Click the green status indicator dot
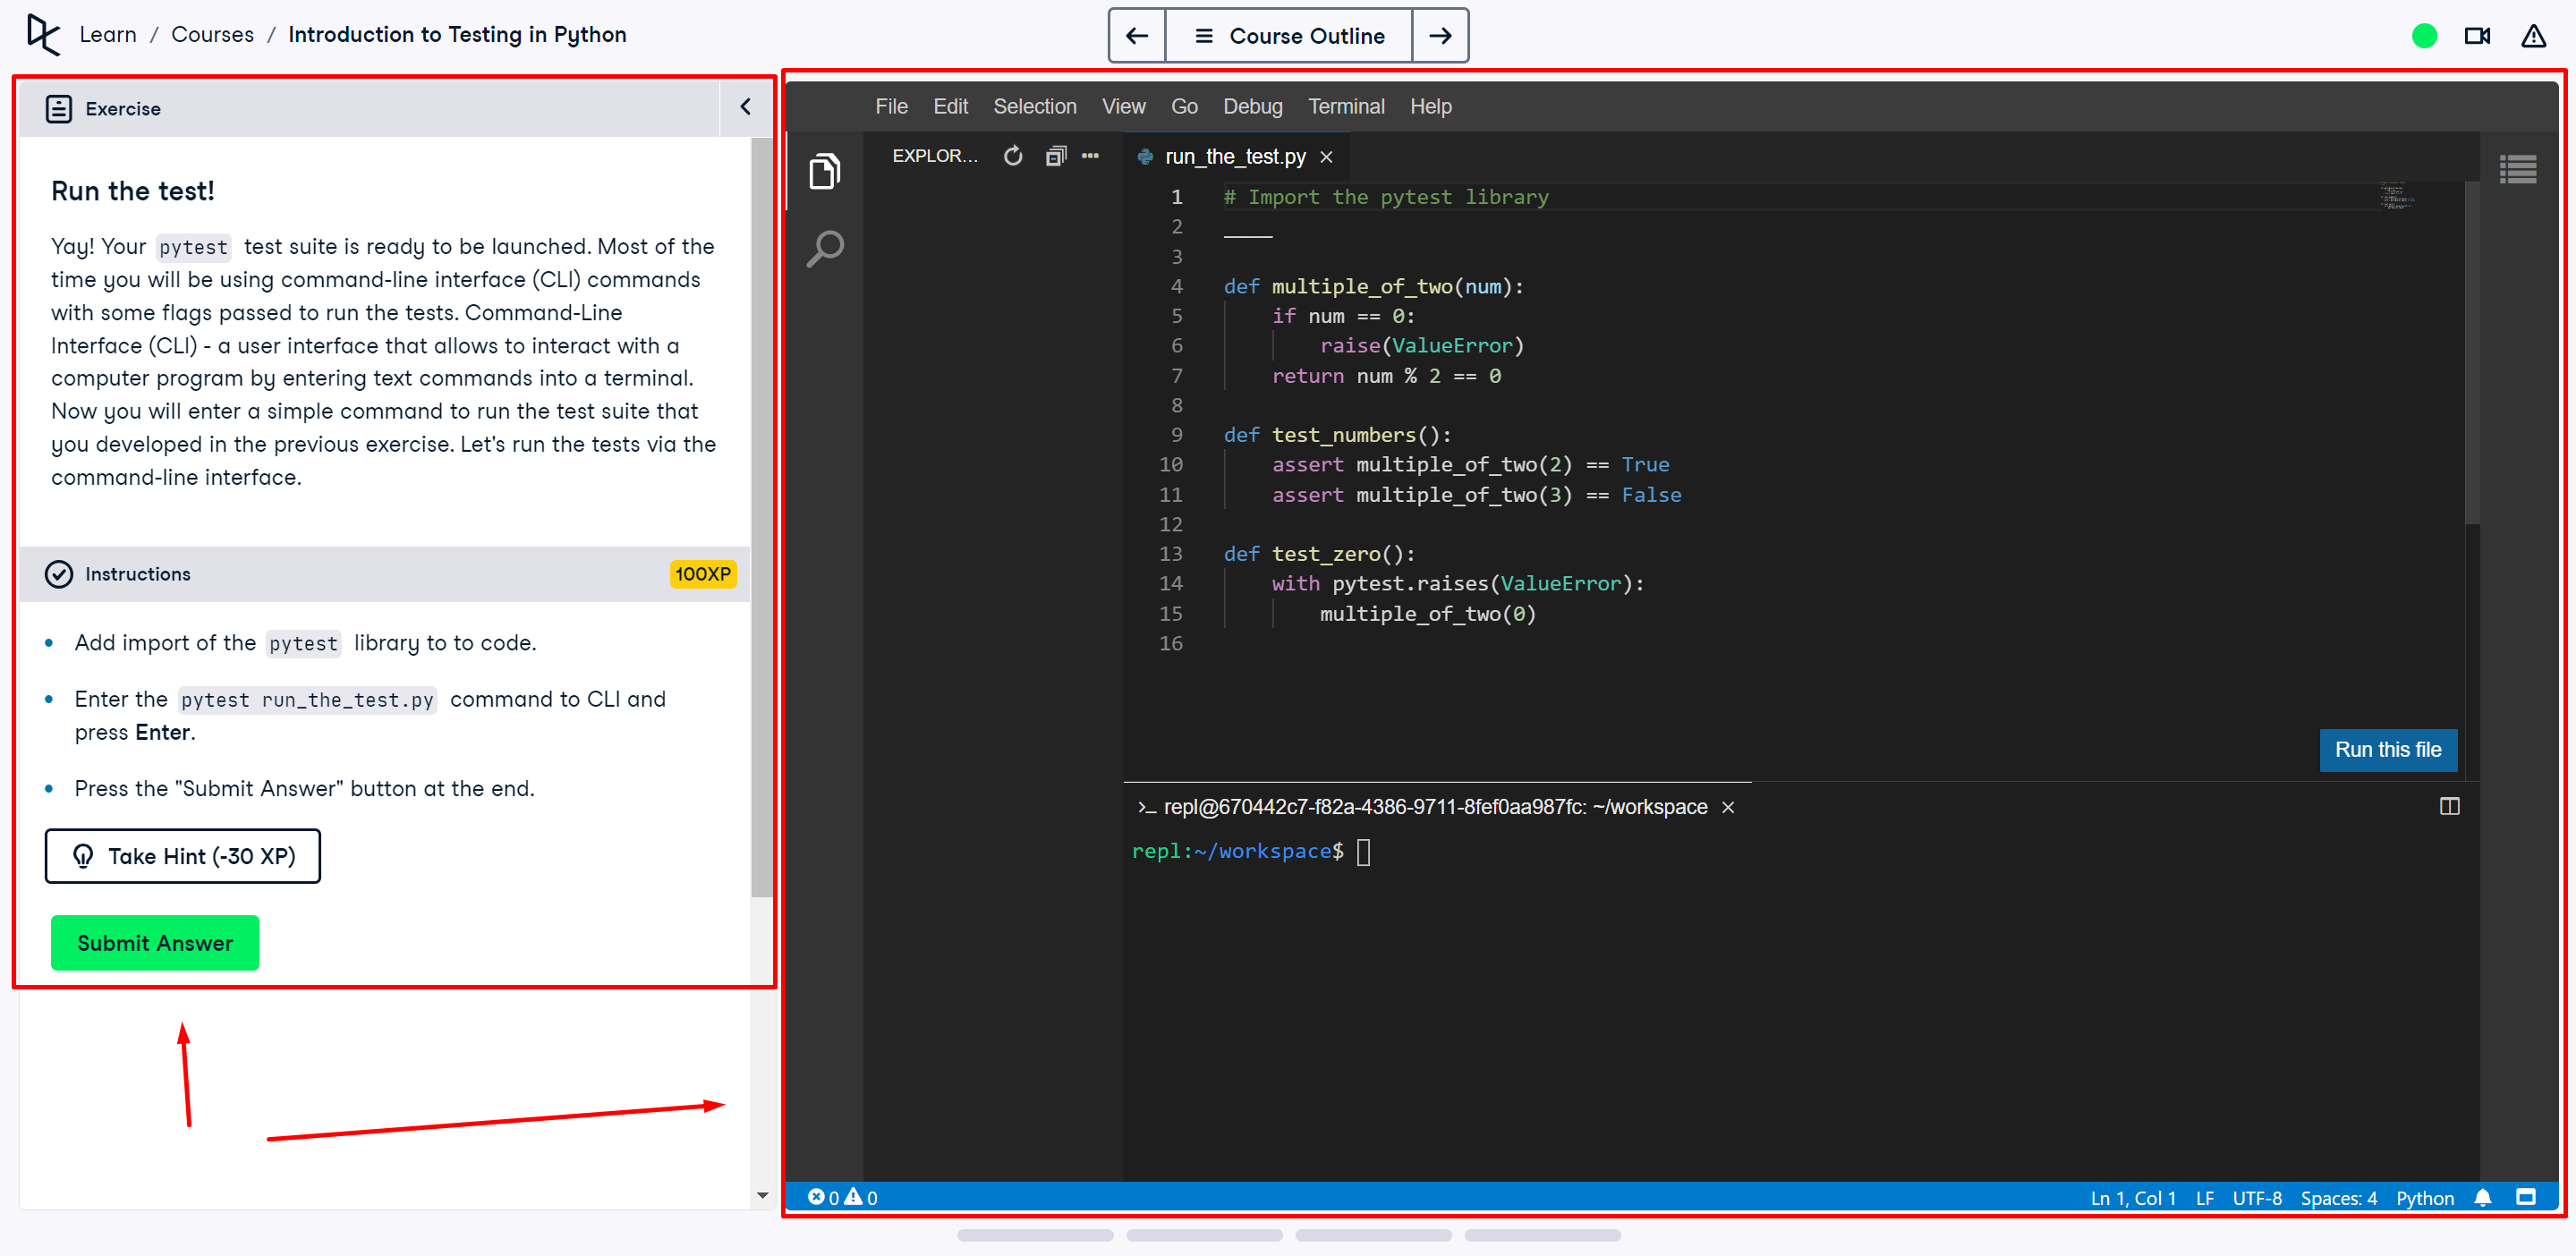Screen dimensions: 2576x1256 click(2423, 36)
